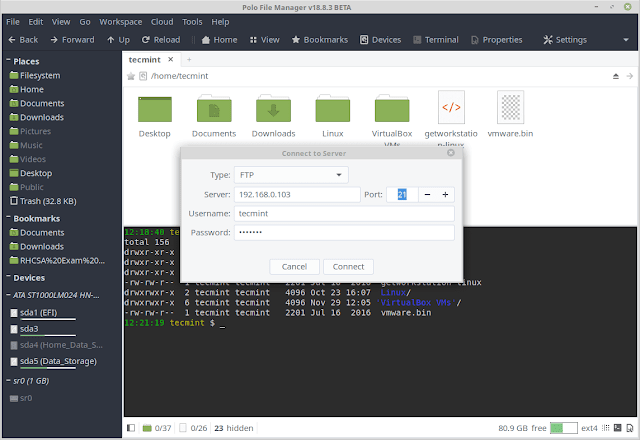
Task: Open the Go menu
Action: click(85, 22)
